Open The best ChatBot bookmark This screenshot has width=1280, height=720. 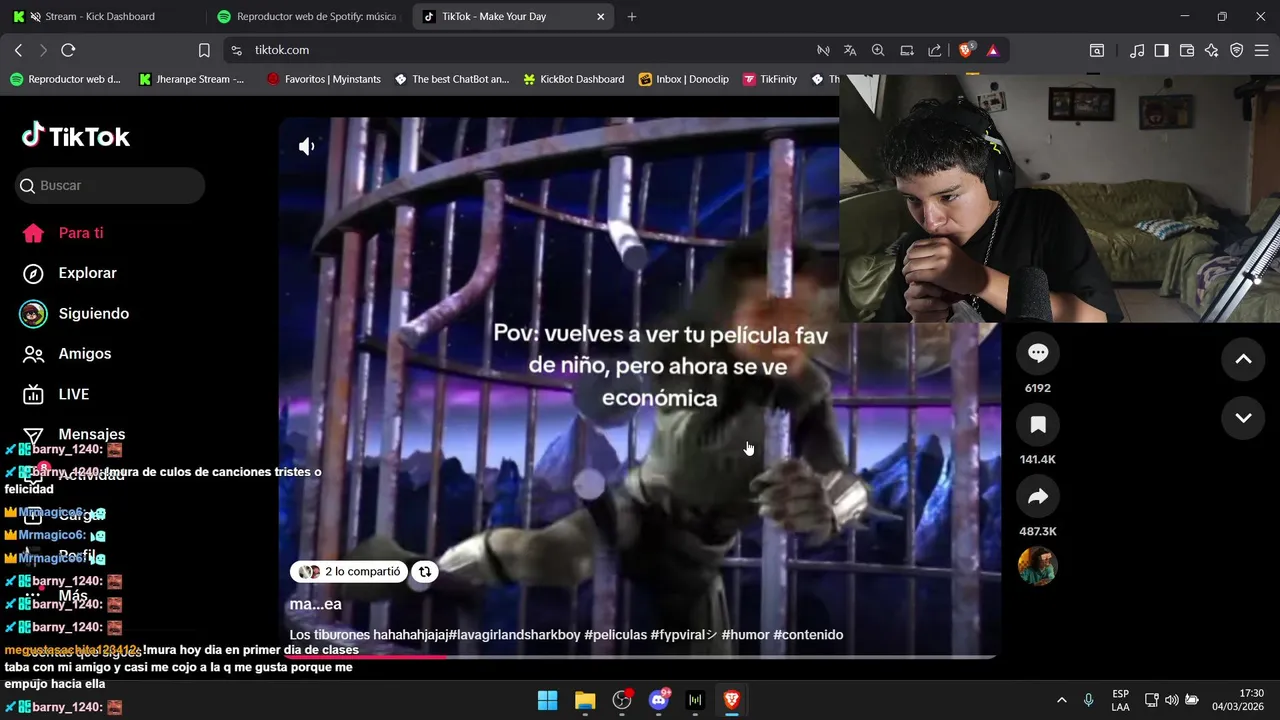click(452, 79)
